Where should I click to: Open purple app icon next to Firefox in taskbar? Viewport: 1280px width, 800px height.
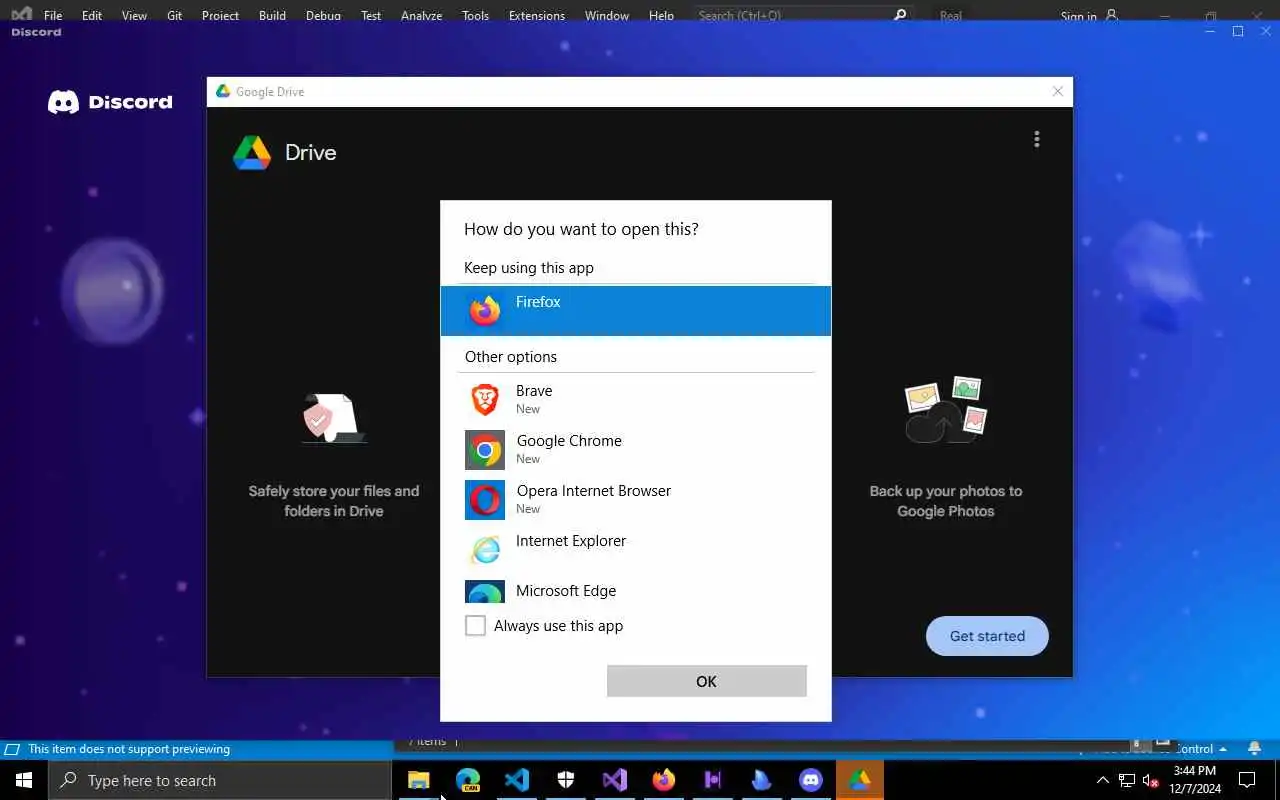pyautogui.click(x=713, y=780)
